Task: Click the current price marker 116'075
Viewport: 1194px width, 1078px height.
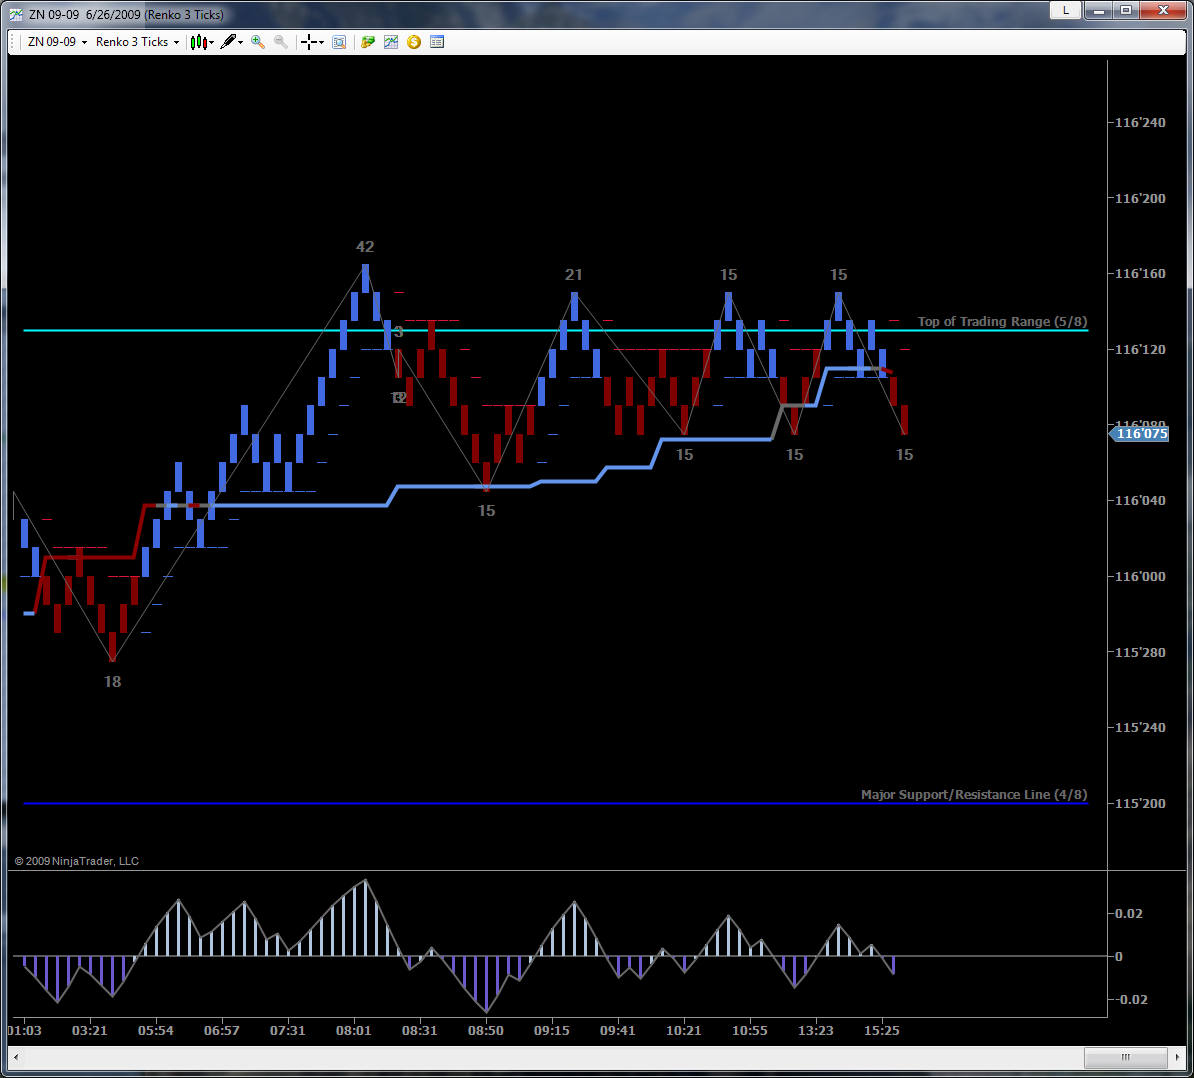Action: 1139,434
